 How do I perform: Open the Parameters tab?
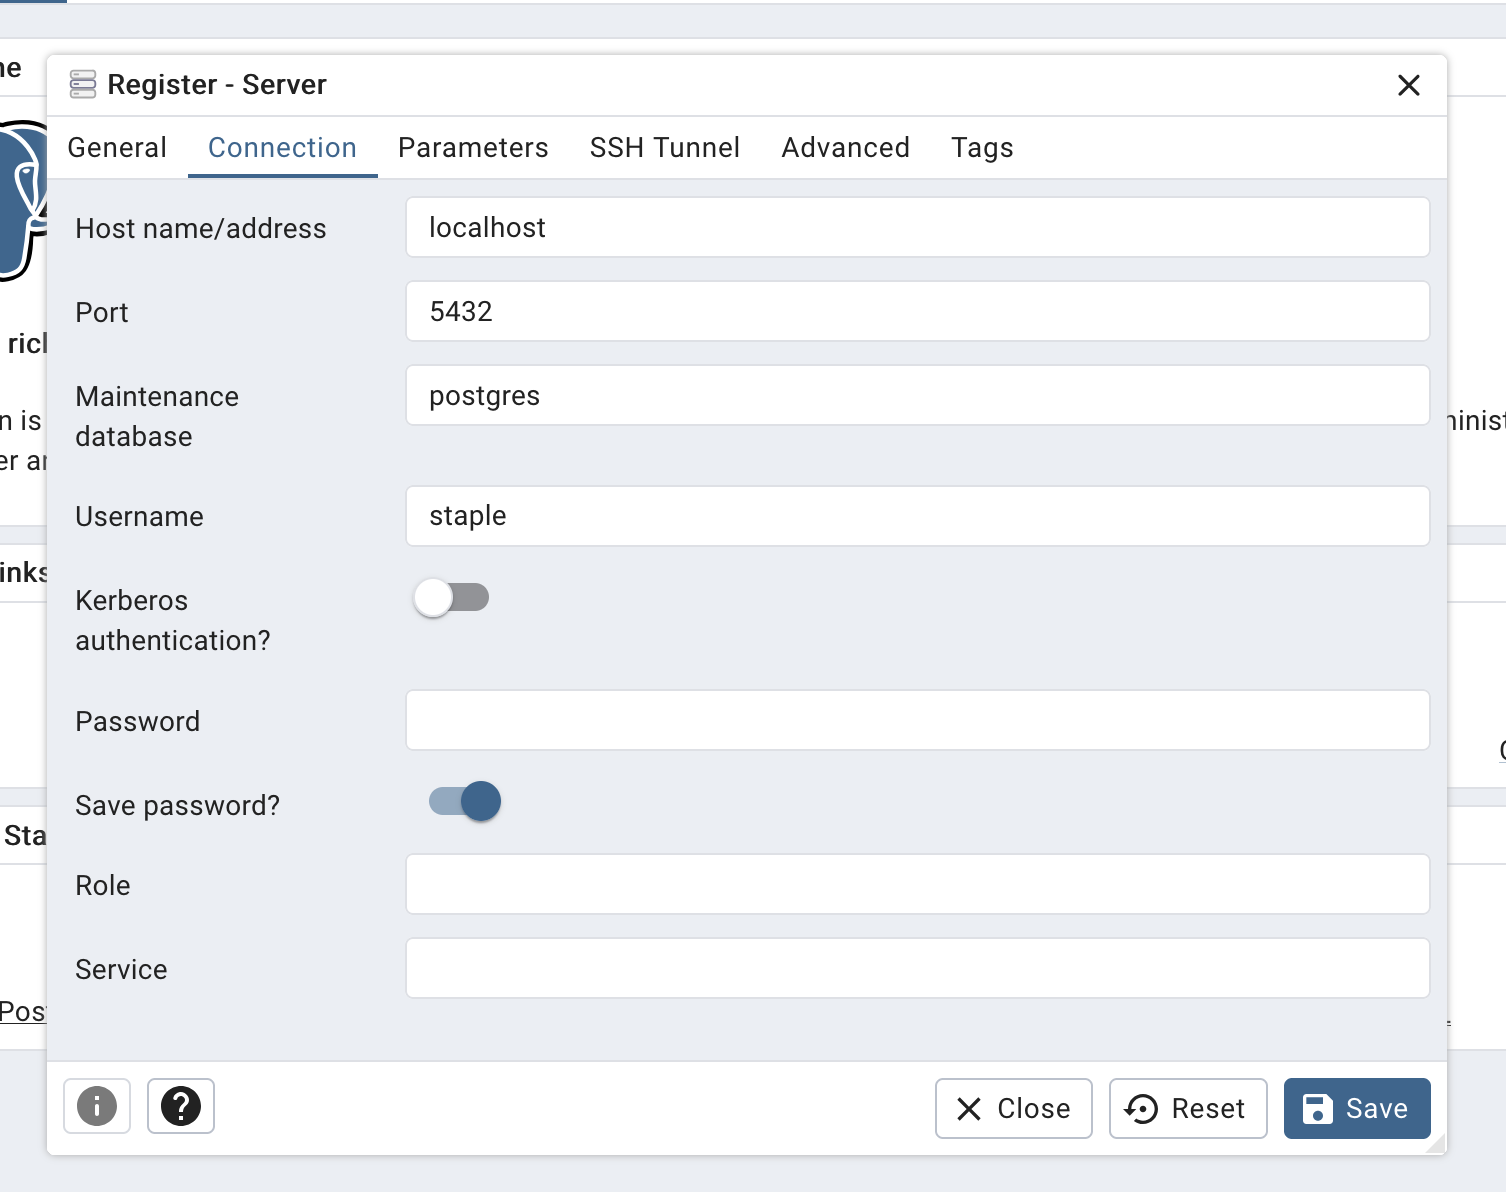tap(473, 148)
